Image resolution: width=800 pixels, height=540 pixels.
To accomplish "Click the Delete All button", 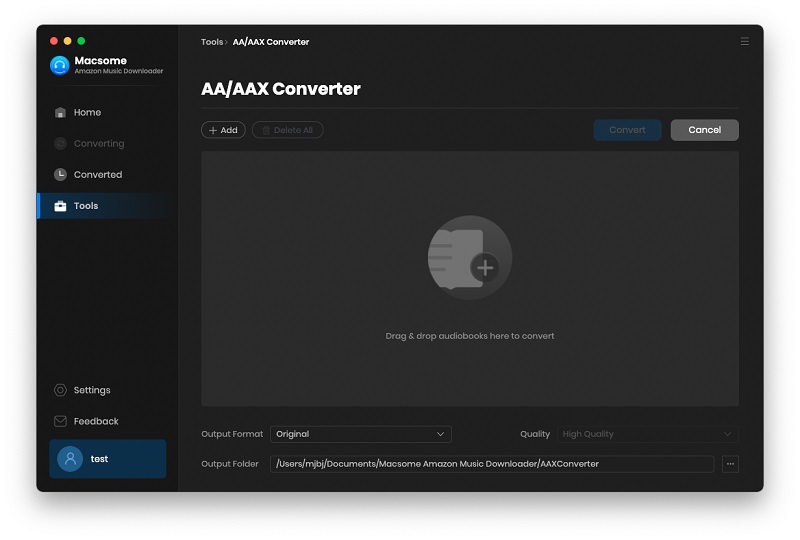I will 287,130.
